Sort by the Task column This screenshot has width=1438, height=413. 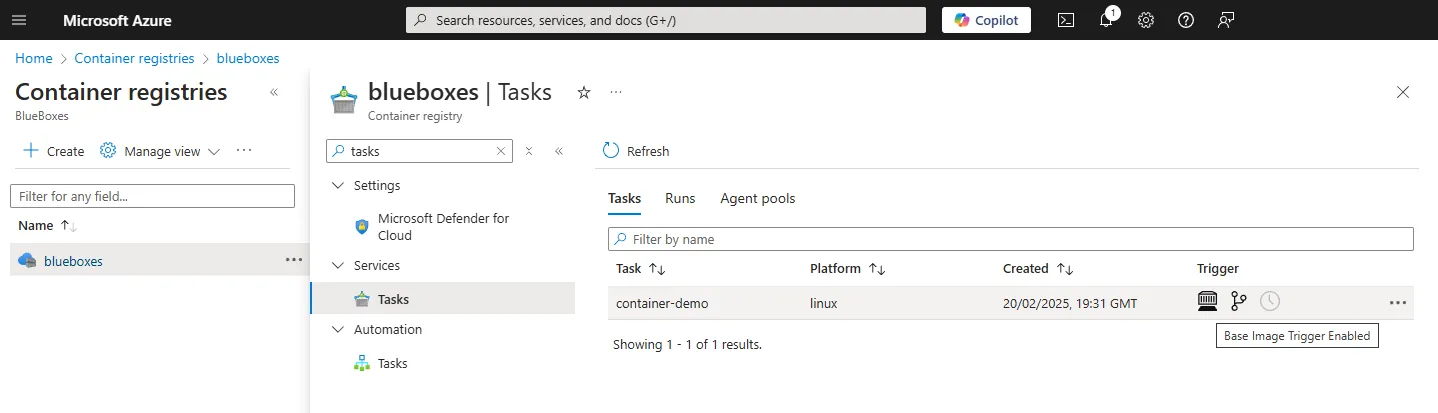(641, 269)
